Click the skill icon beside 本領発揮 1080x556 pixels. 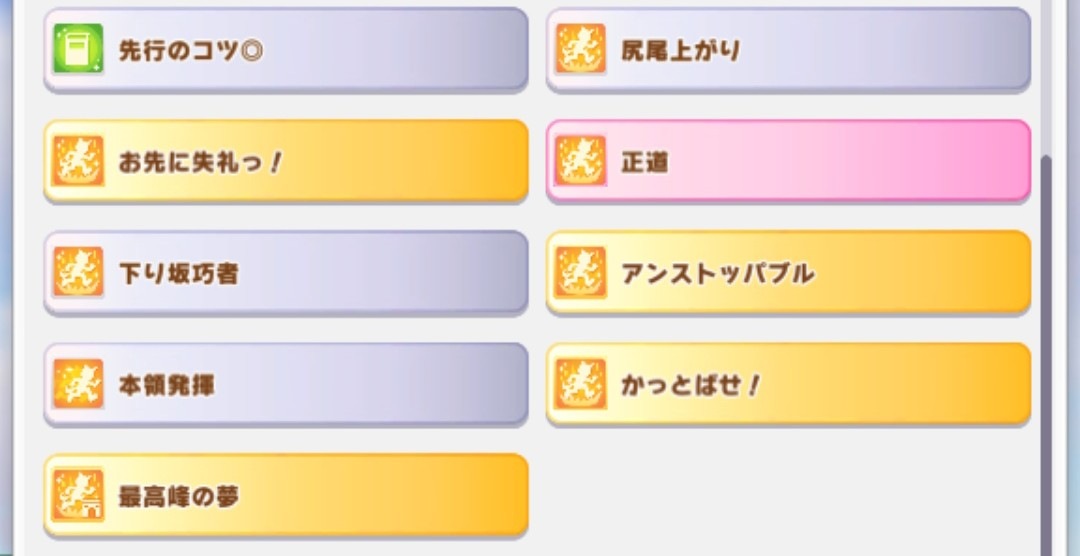79,384
